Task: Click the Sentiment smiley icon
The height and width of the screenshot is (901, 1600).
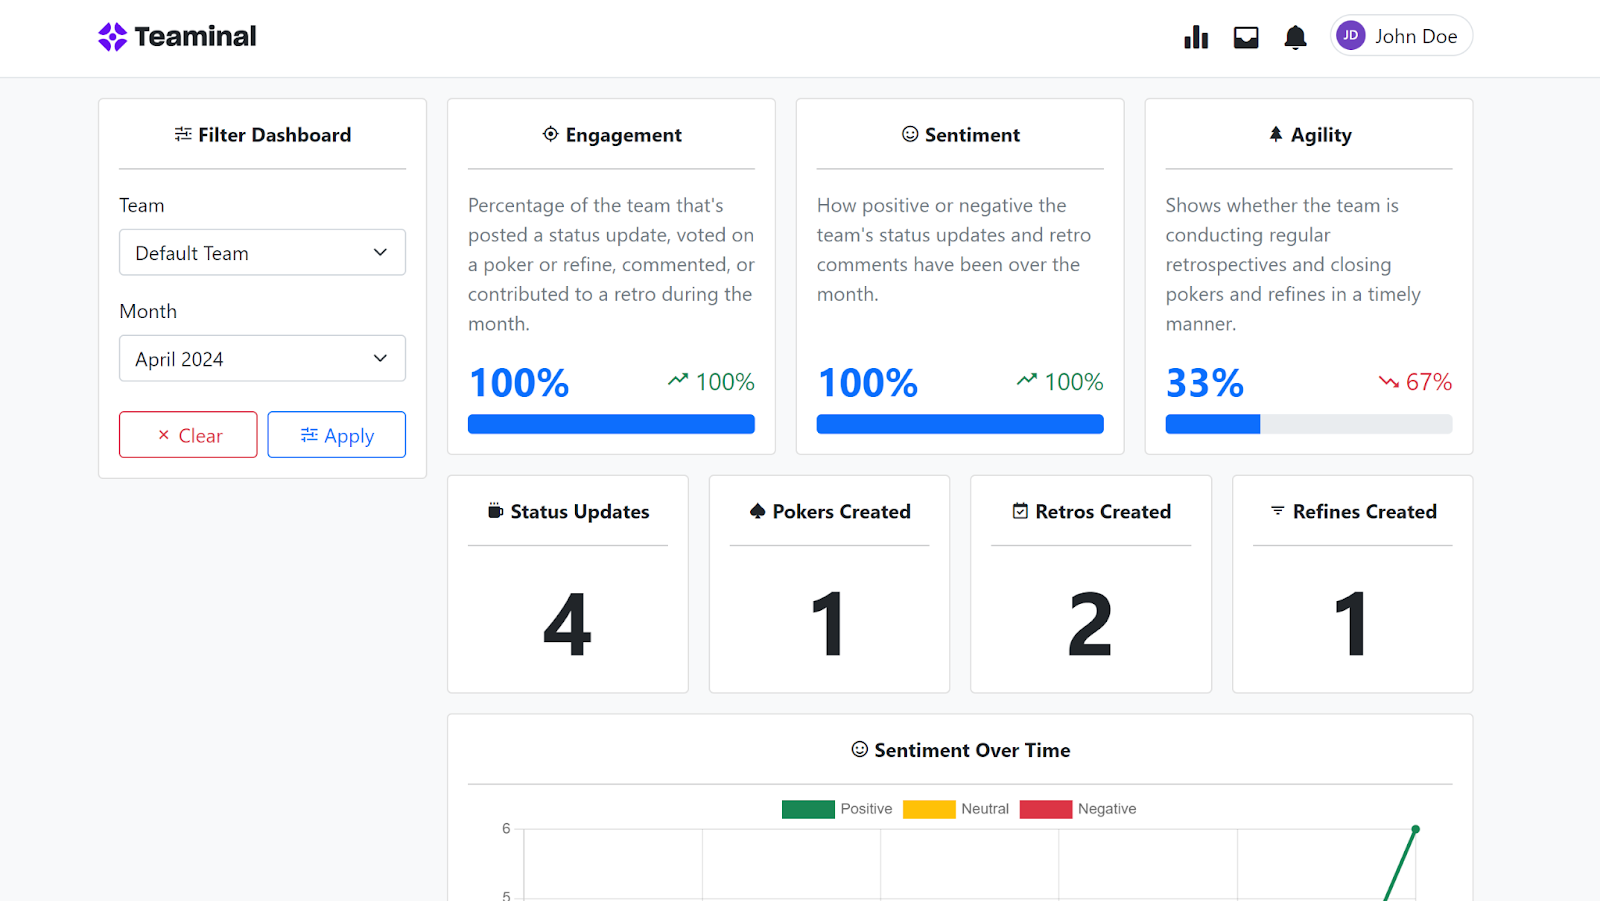Action: (x=910, y=134)
